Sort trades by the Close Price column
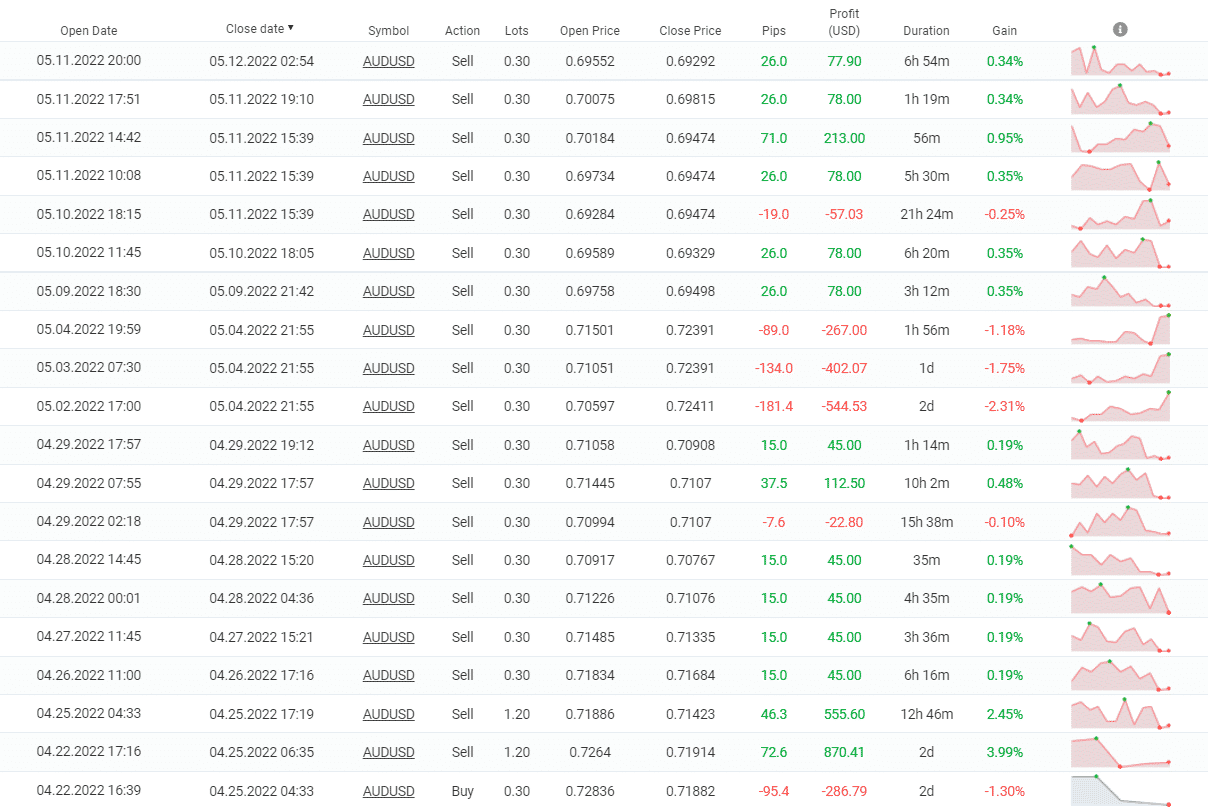This screenshot has height=807, width=1208. click(x=690, y=30)
